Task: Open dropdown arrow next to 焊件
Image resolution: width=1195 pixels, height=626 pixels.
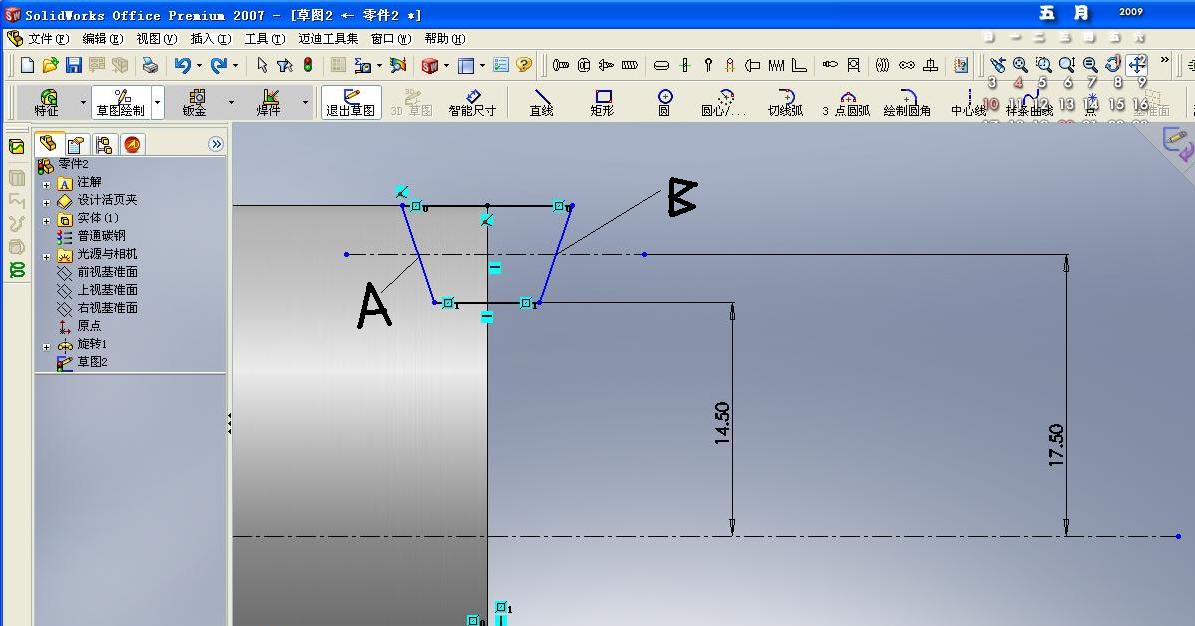Action: click(305, 102)
